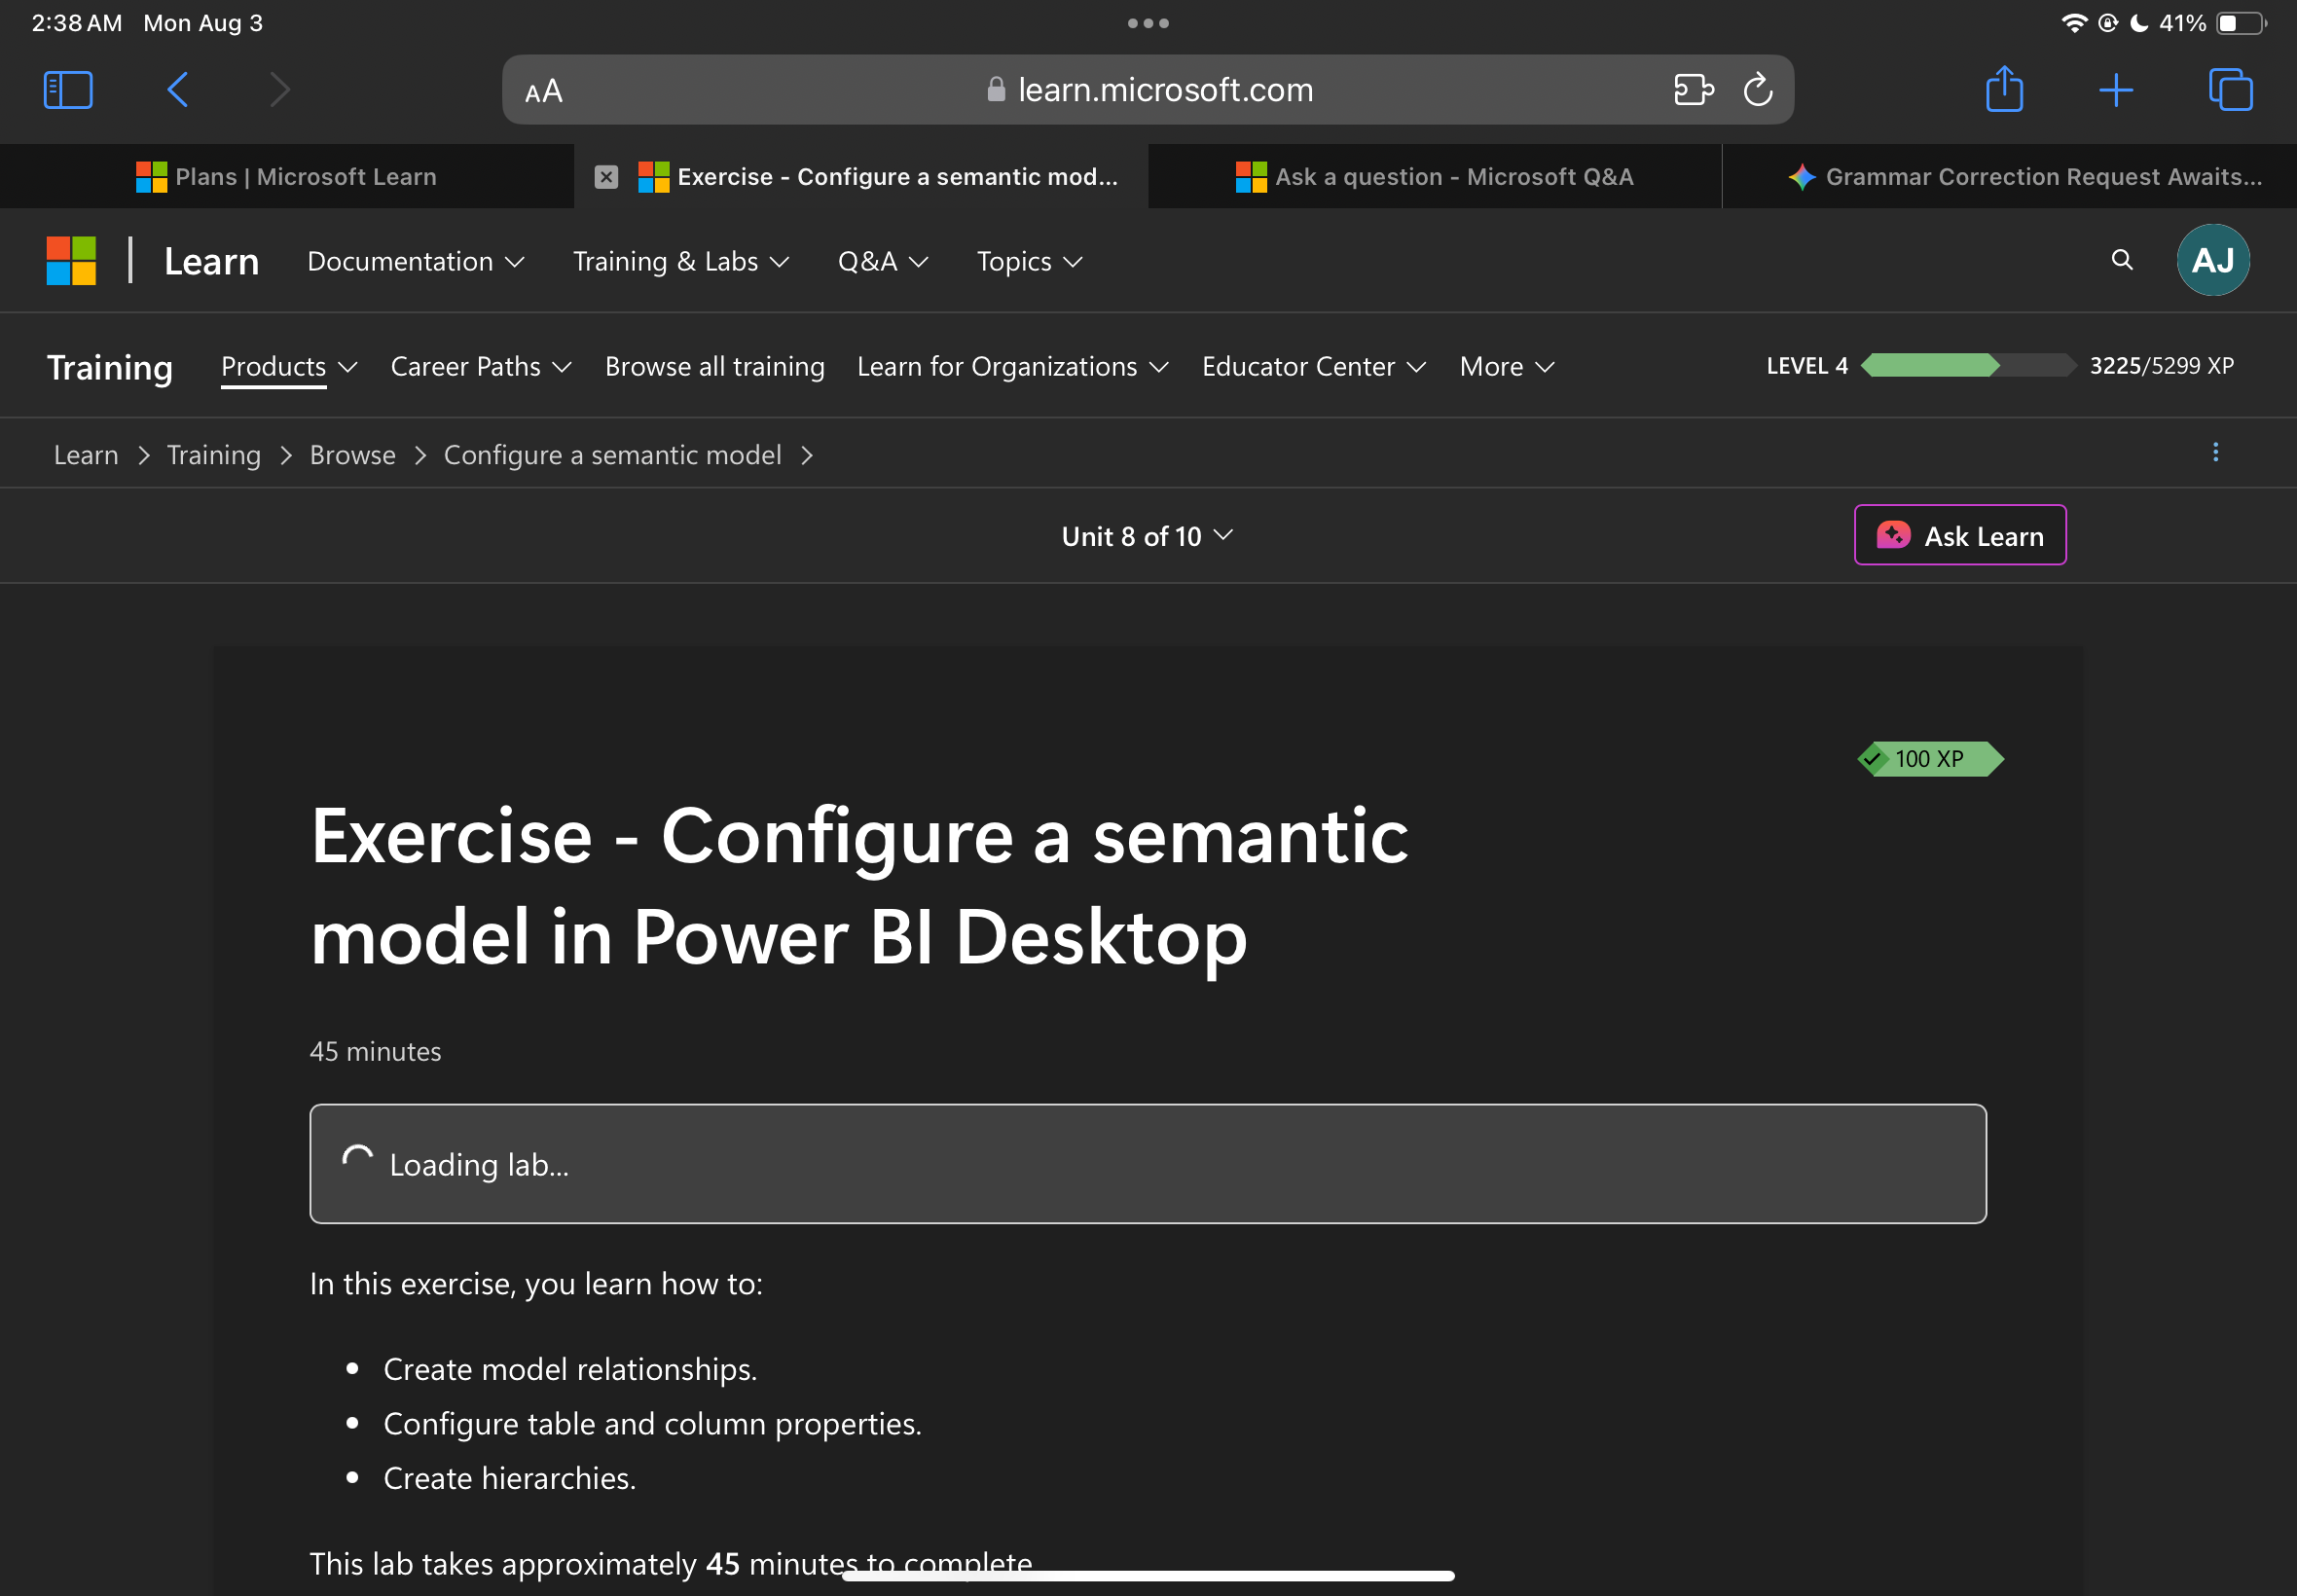Click the LEVEL 4 label
Viewport: 2297px width, 1596px height.
click(x=1807, y=366)
